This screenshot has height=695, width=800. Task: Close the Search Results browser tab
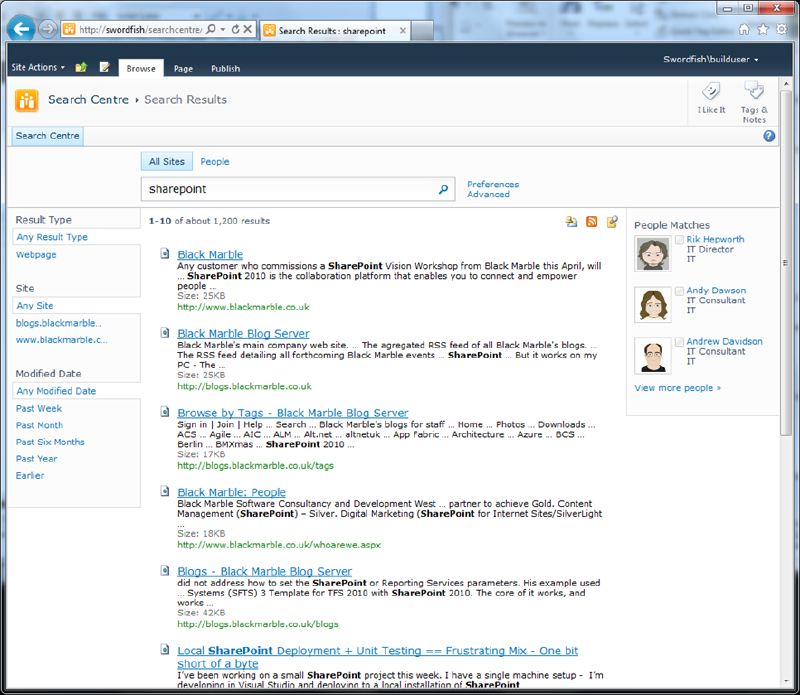tap(403, 31)
